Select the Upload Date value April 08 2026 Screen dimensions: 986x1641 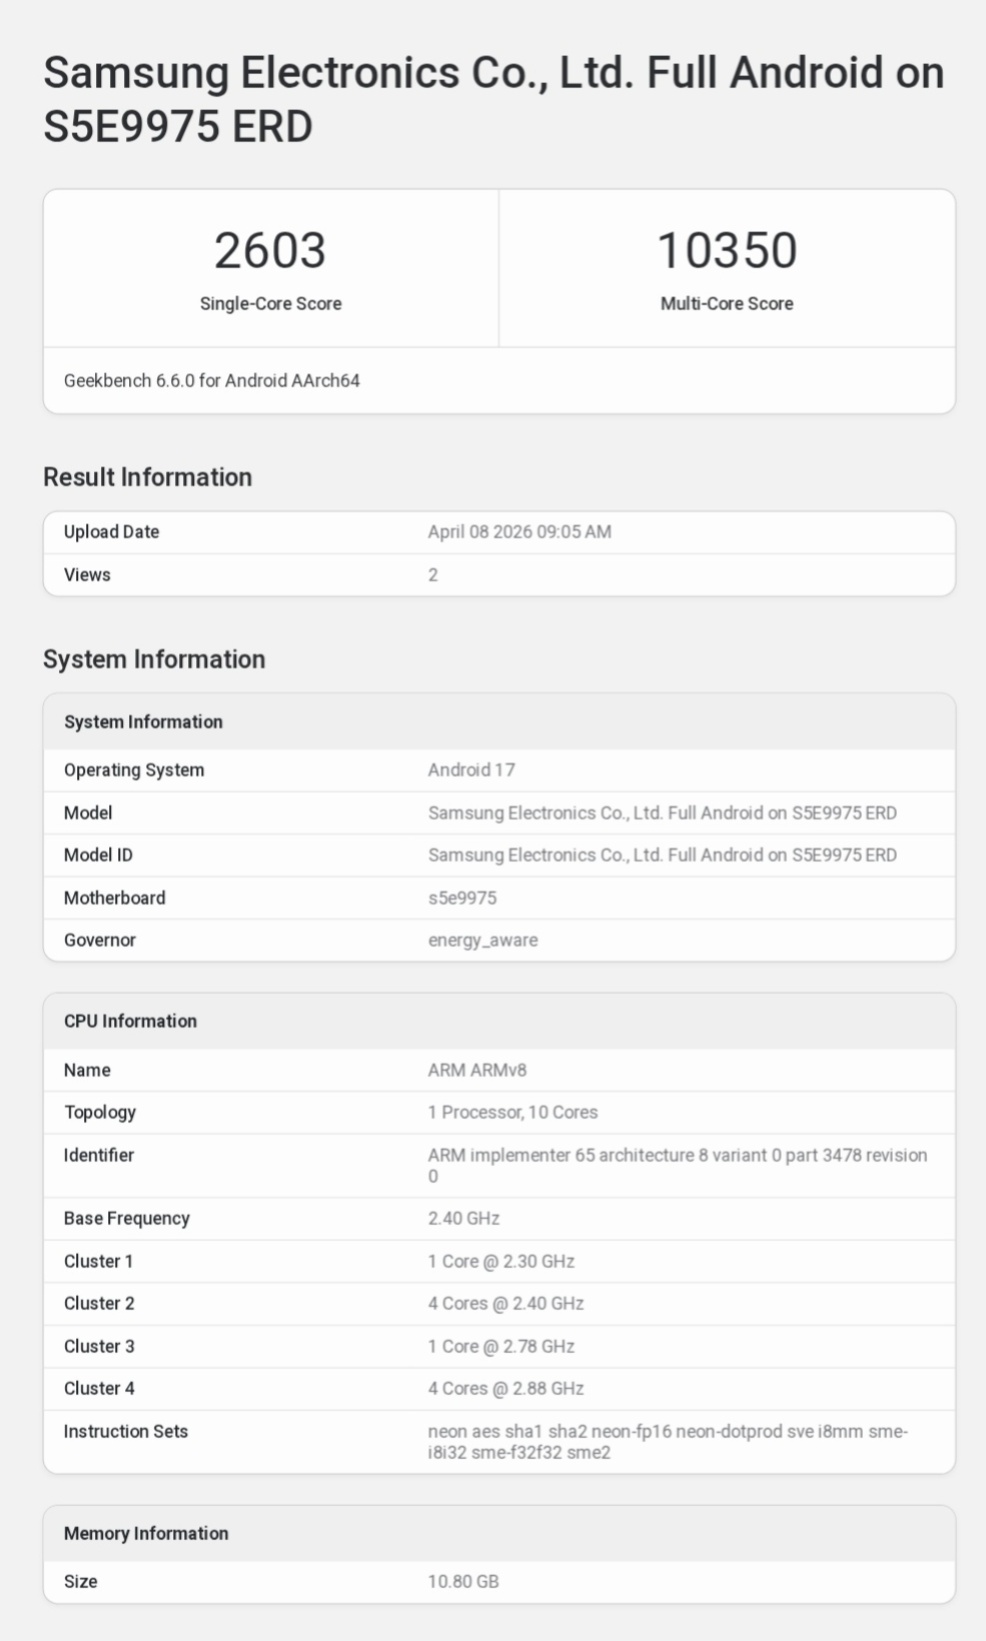(x=519, y=532)
